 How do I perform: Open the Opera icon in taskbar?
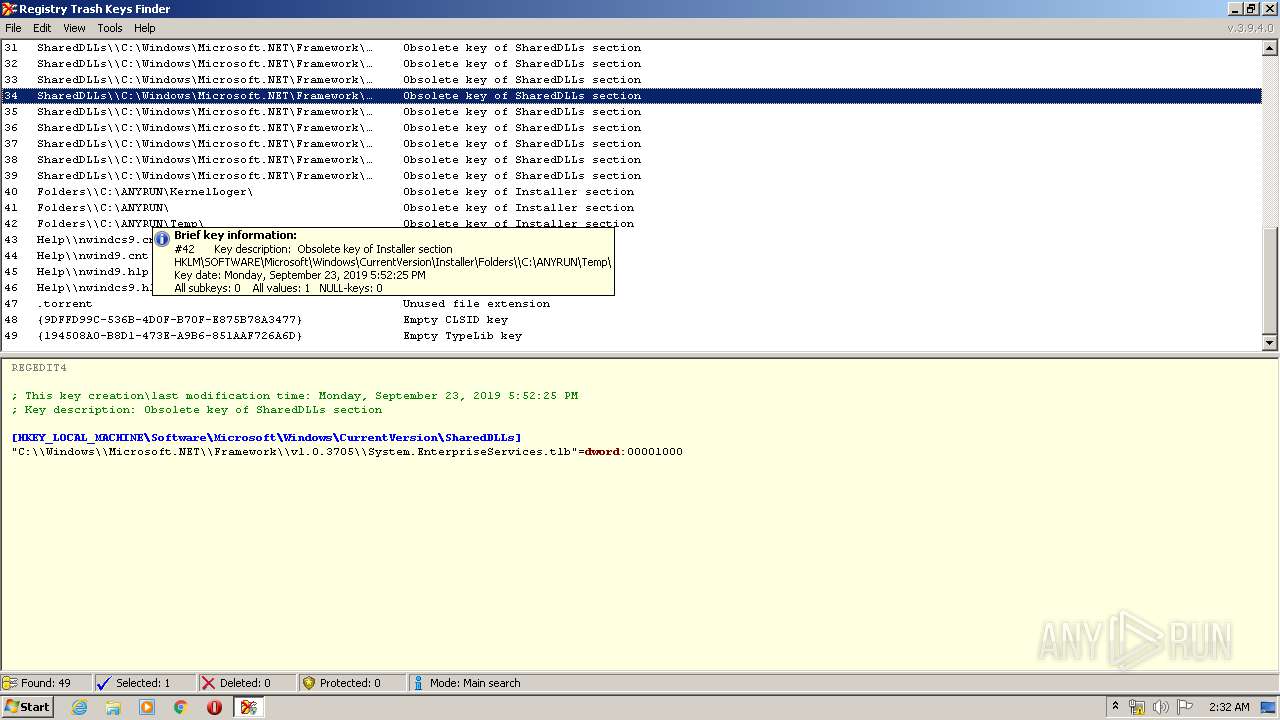[214, 707]
